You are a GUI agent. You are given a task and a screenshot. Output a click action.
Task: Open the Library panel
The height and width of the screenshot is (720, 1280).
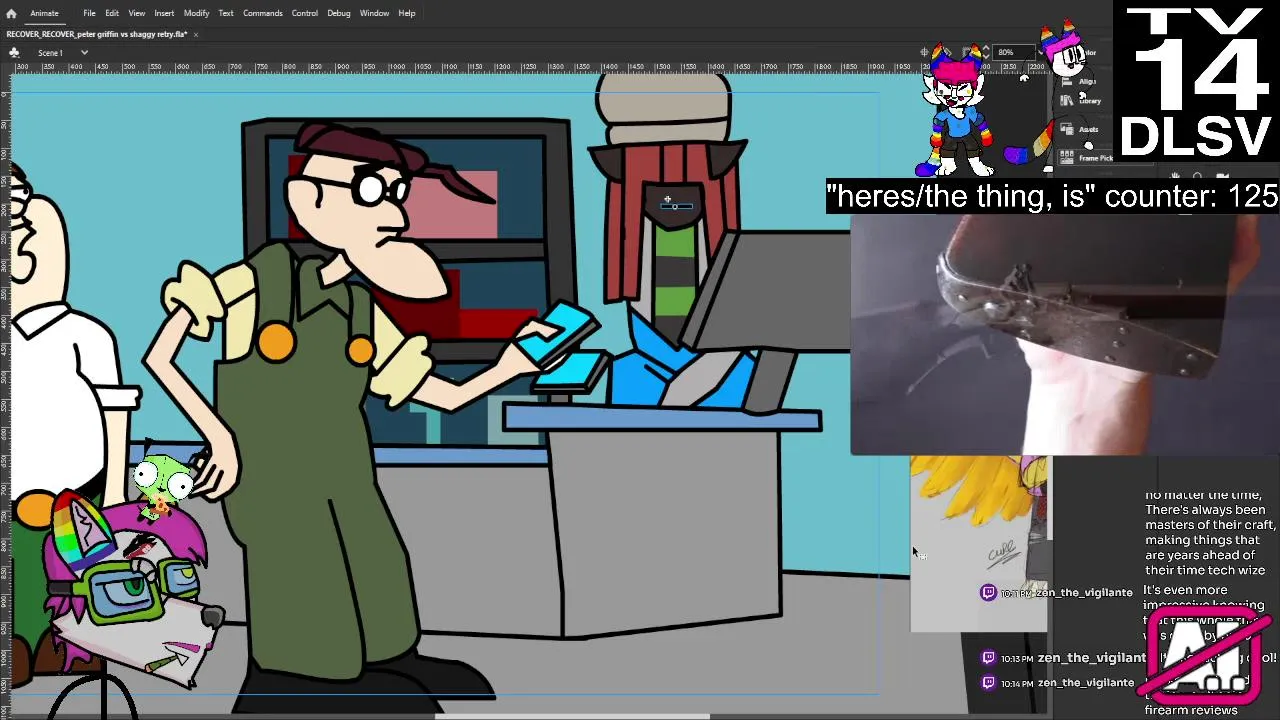[x=1082, y=100]
